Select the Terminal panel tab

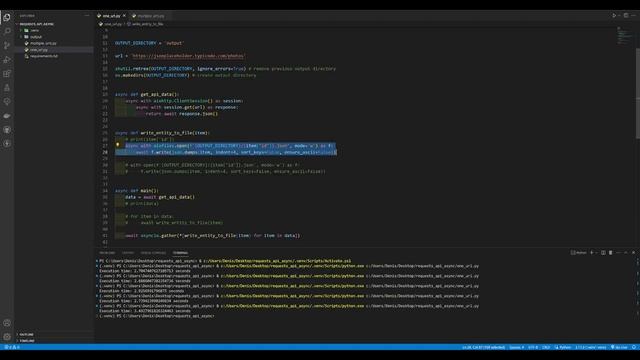(180, 253)
